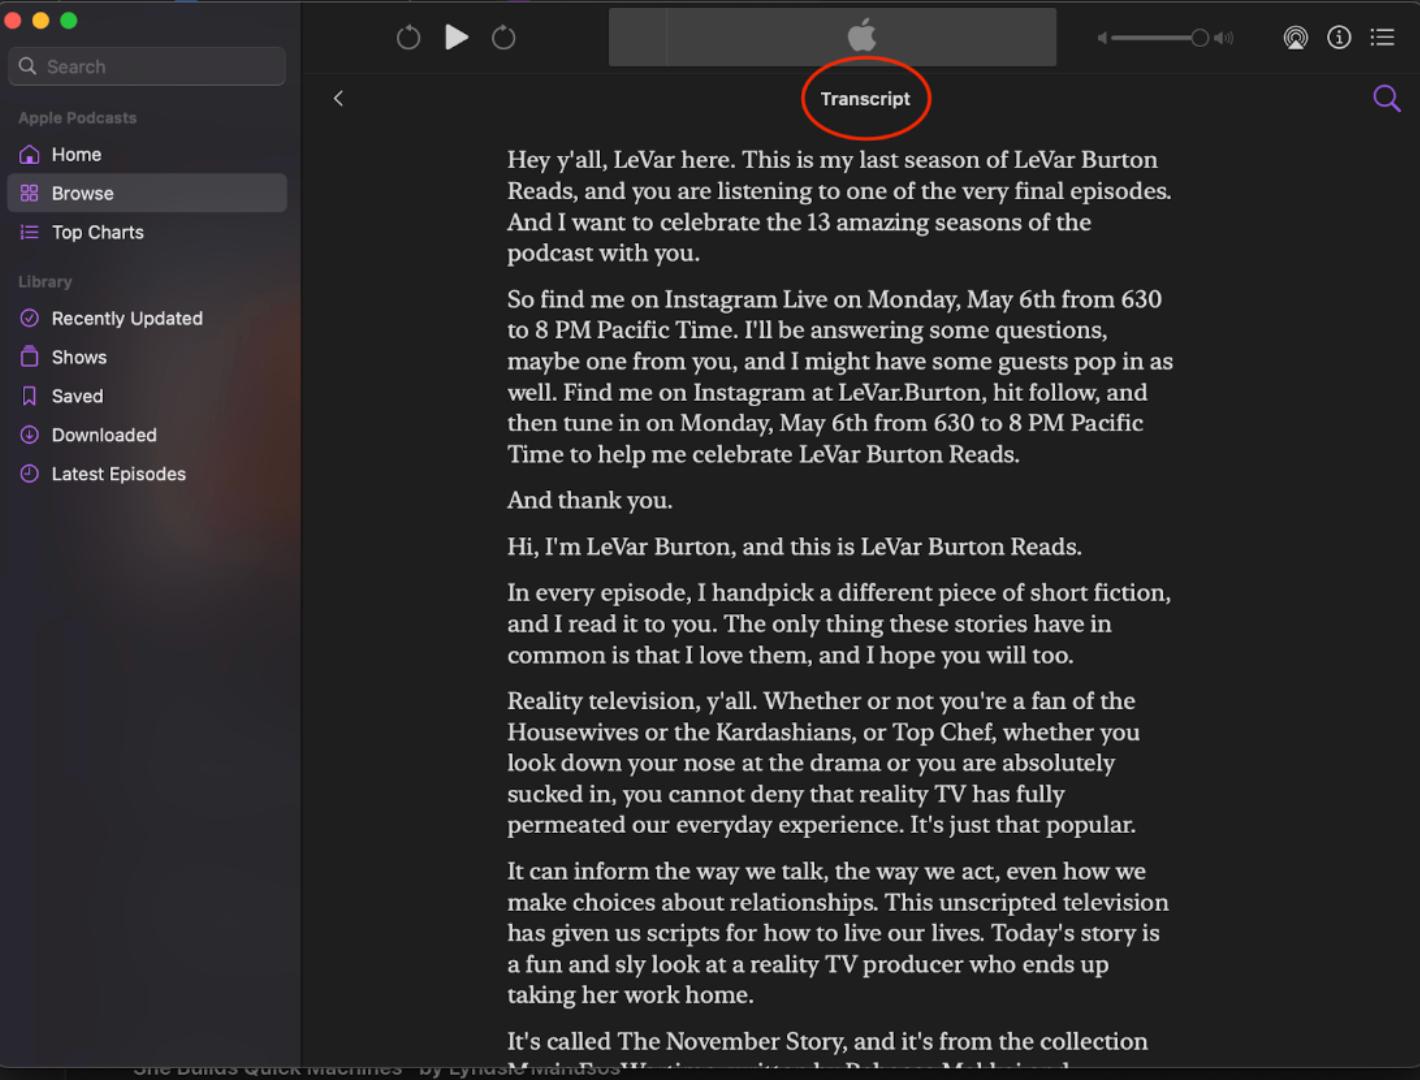Skip forward with the jump-ahead control
Screen dimensions: 1420x1080
503,37
